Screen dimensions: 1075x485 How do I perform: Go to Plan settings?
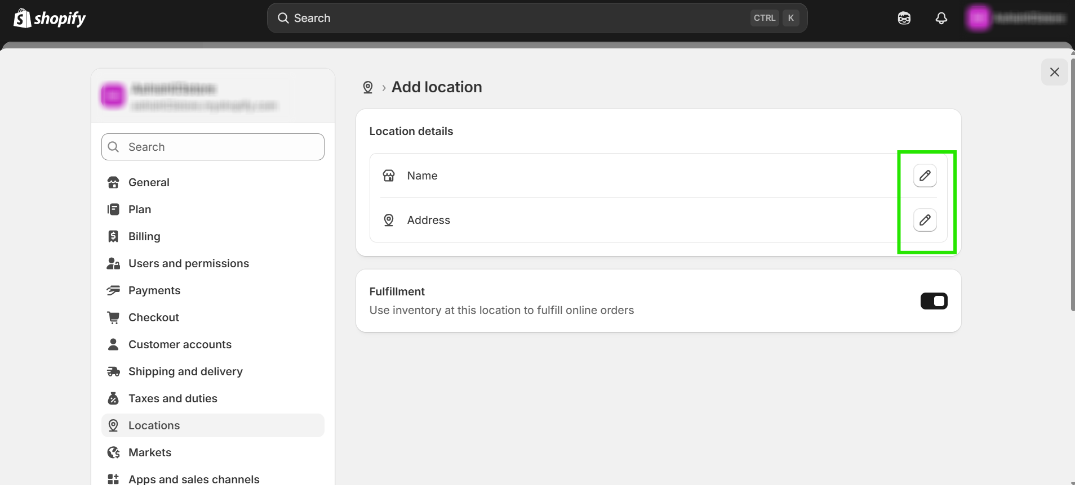click(140, 209)
